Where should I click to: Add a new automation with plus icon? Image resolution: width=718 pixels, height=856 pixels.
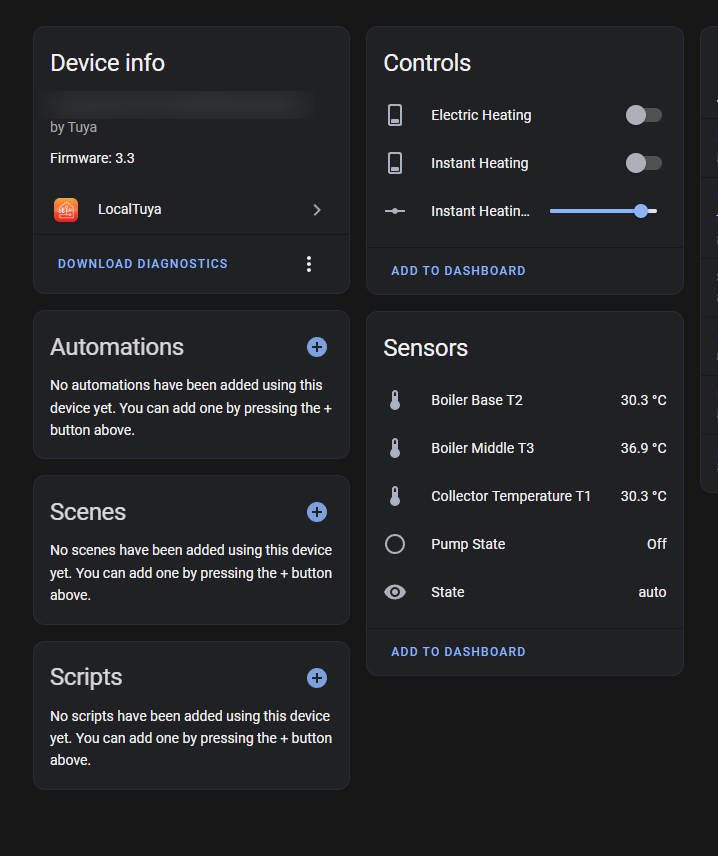click(317, 347)
